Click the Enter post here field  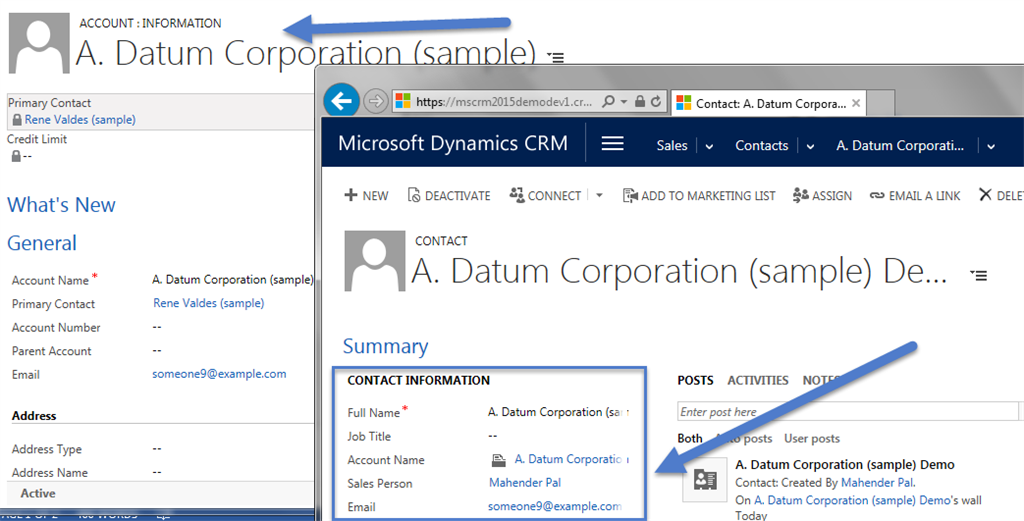point(847,412)
